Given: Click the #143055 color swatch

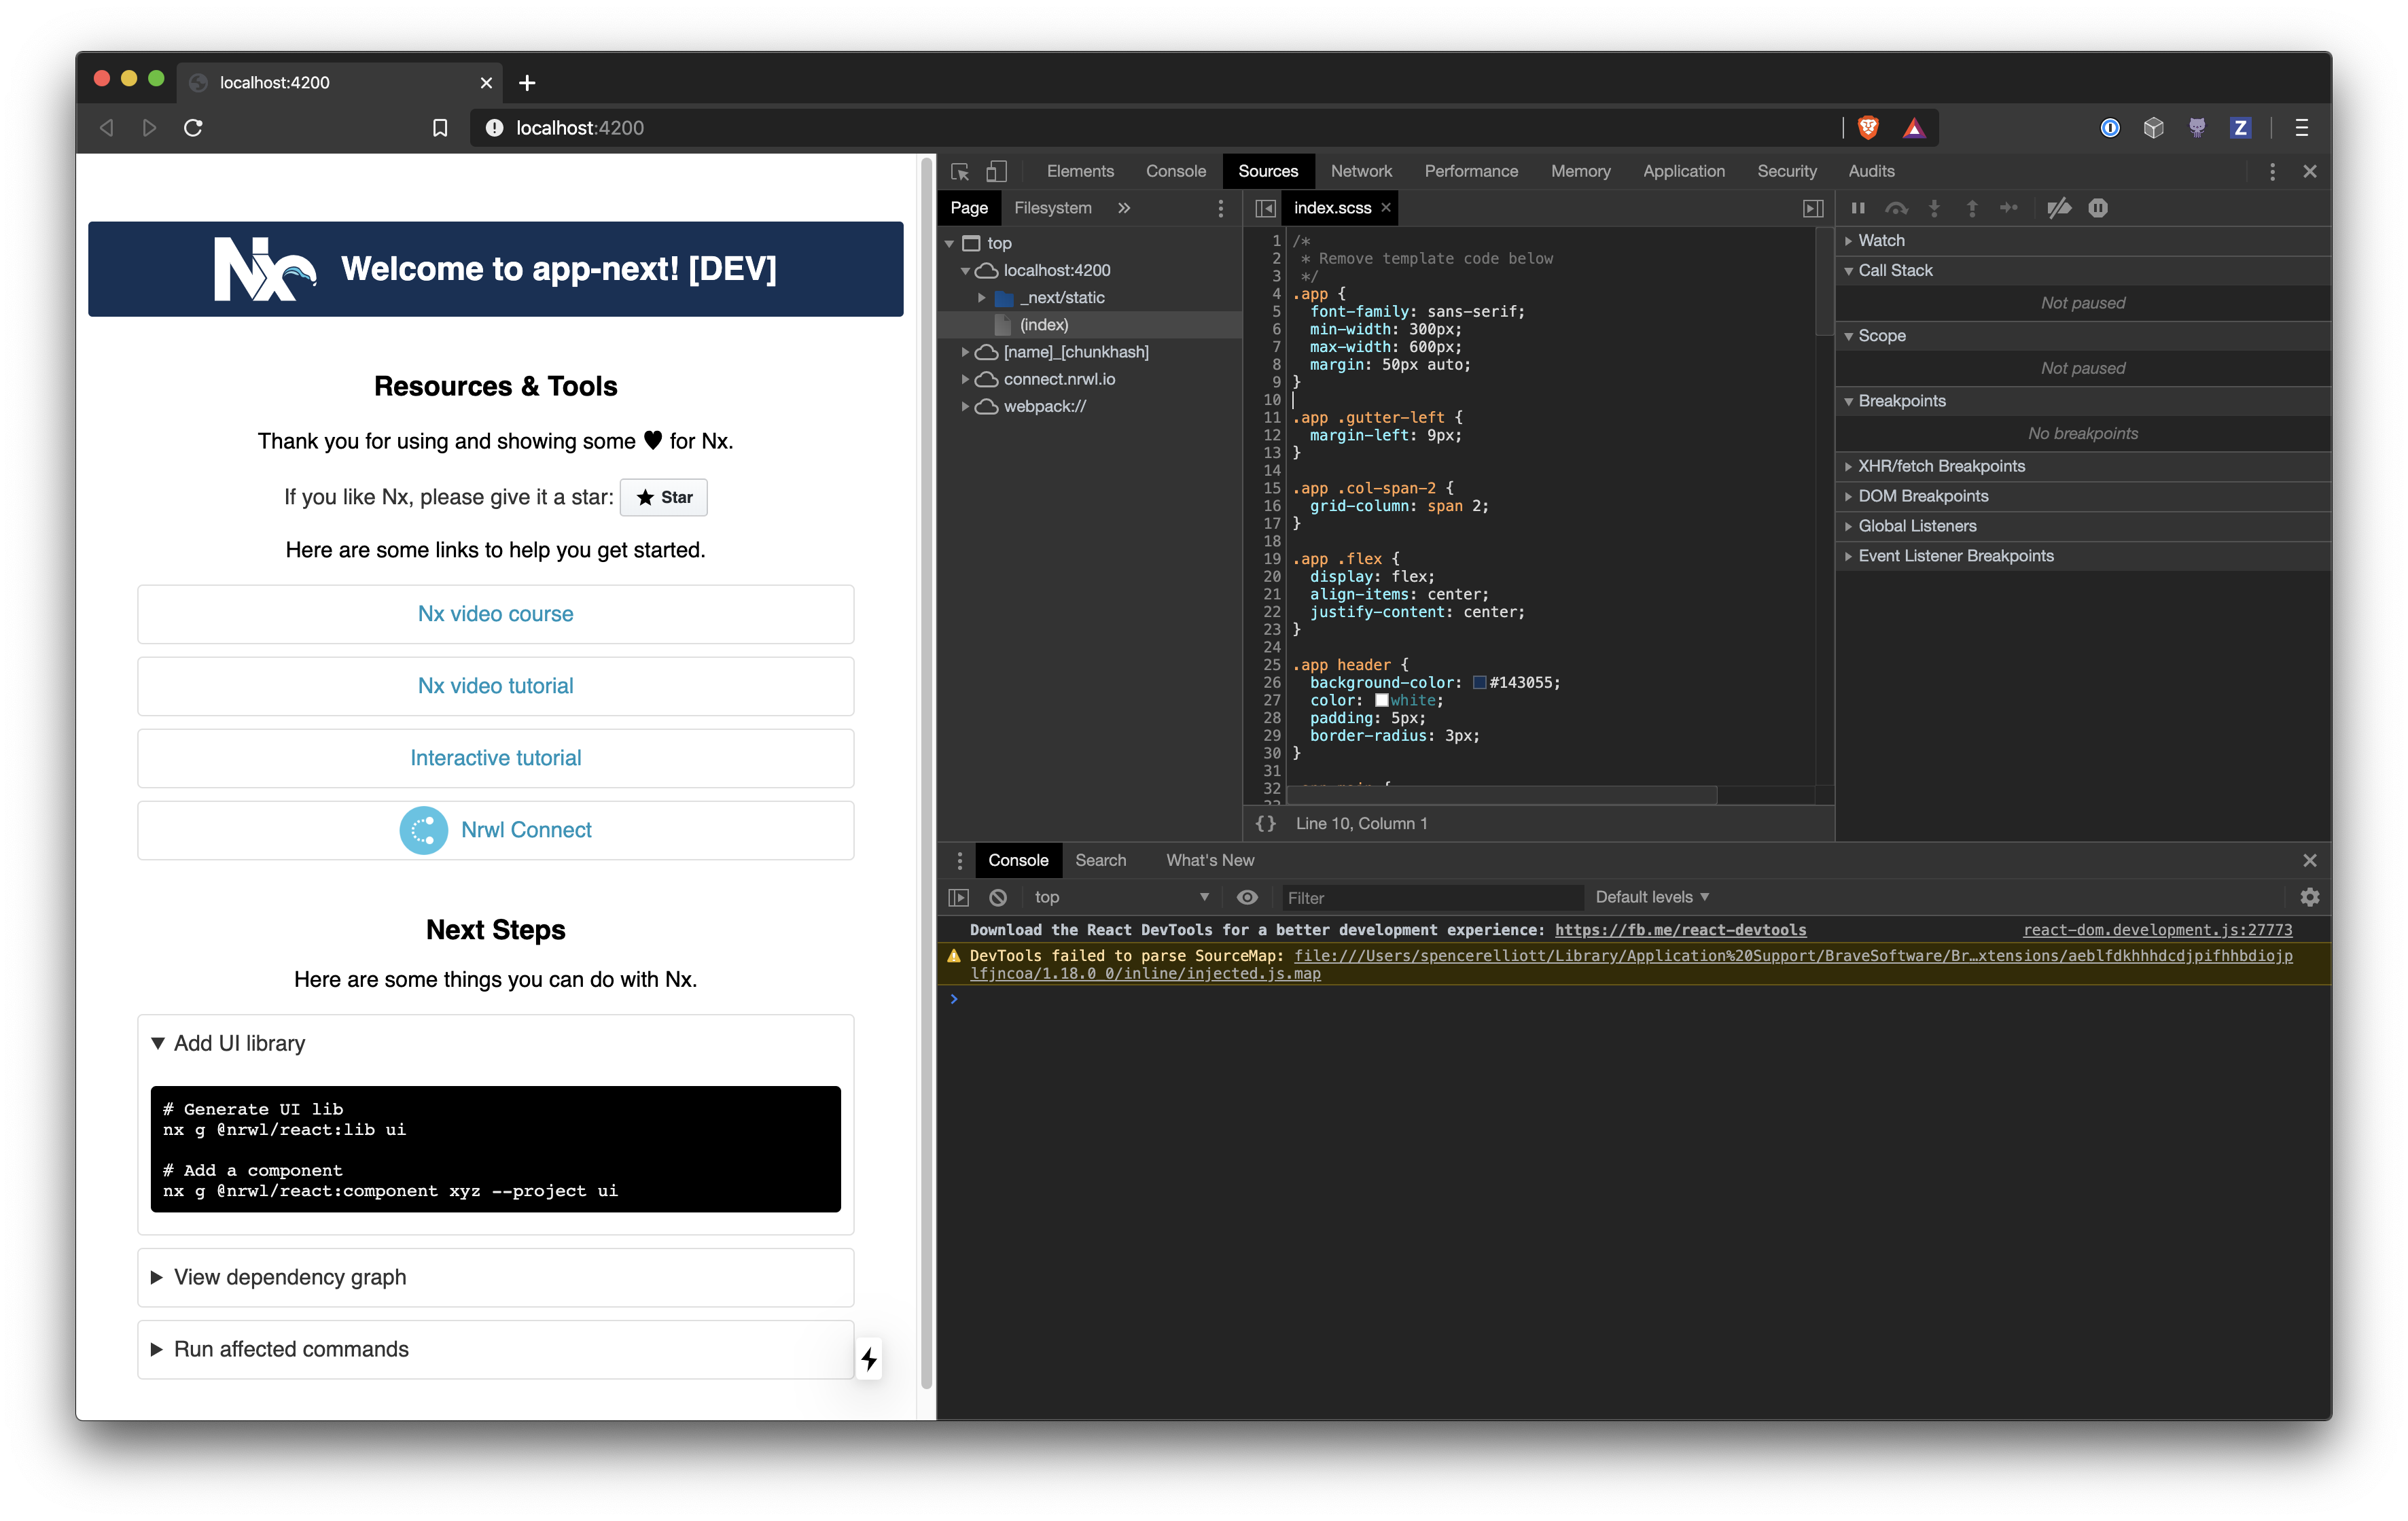Looking at the screenshot, I should [1479, 683].
